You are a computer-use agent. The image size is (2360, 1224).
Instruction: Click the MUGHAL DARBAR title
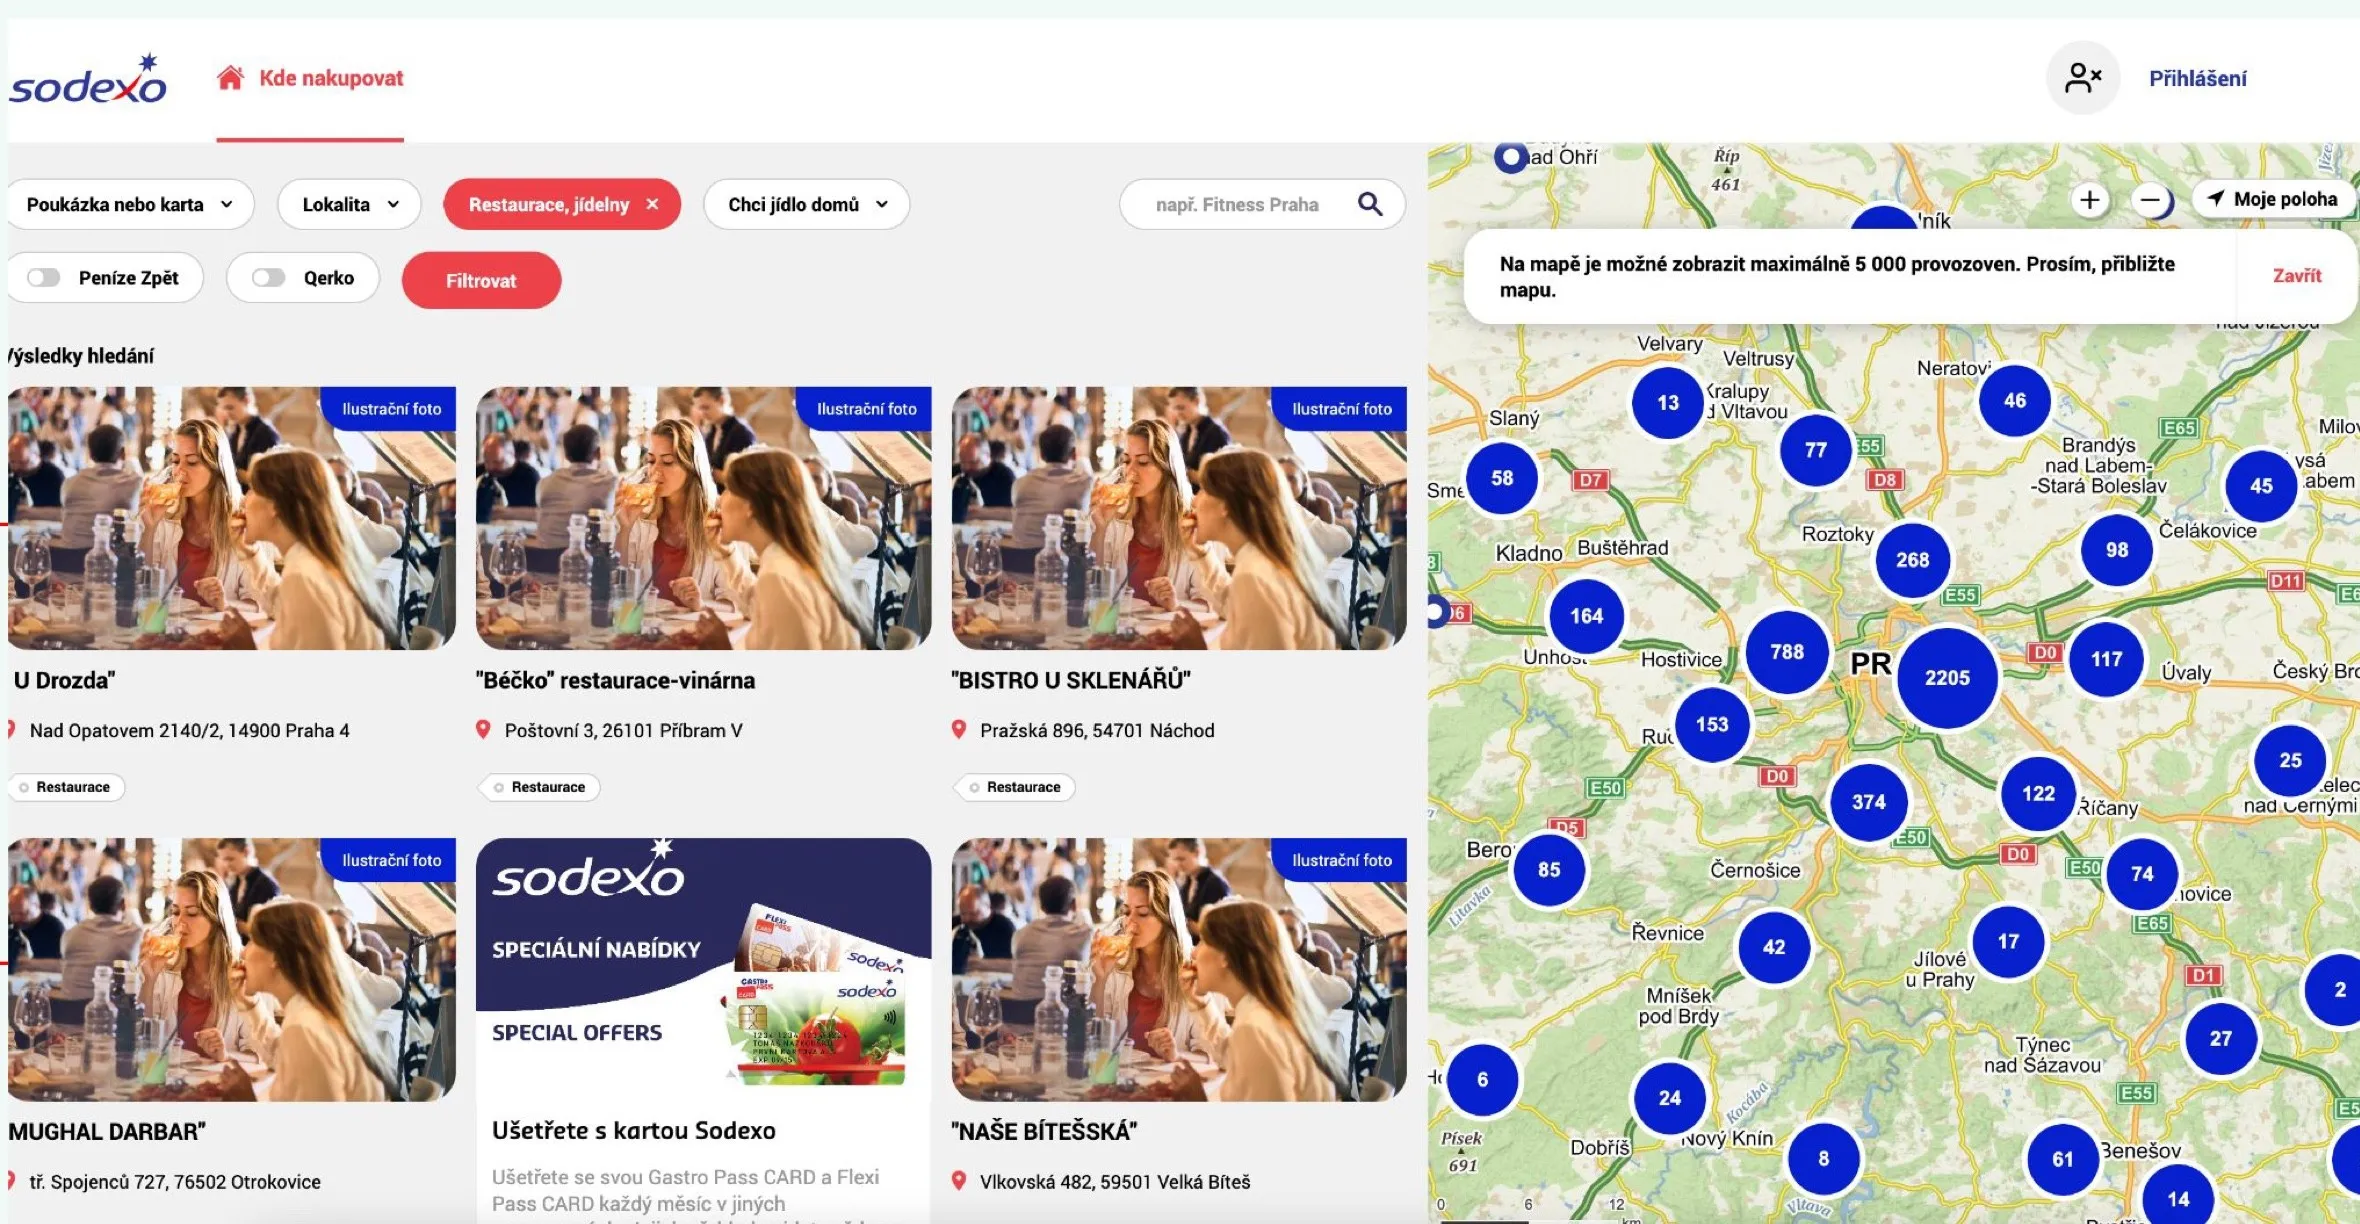[x=107, y=1131]
